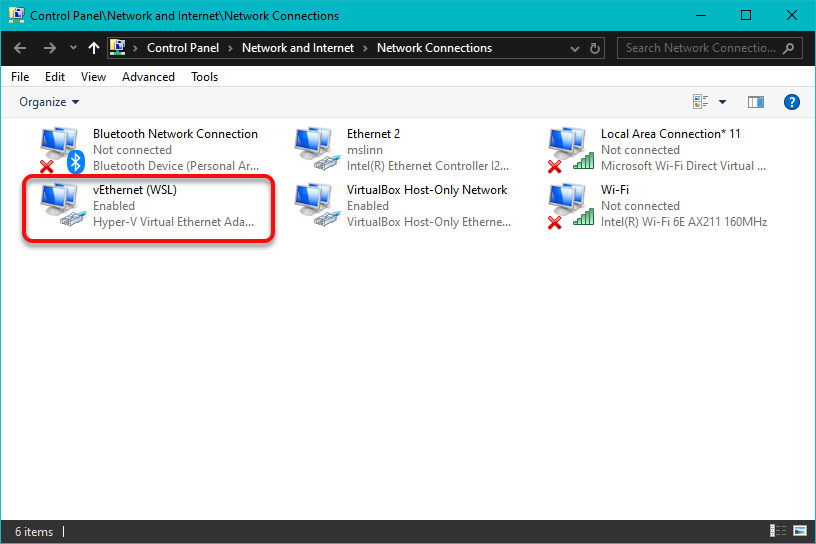Open the Advanced menu
This screenshot has width=816, height=544.
pyautogui.click(x=148, y=77)
